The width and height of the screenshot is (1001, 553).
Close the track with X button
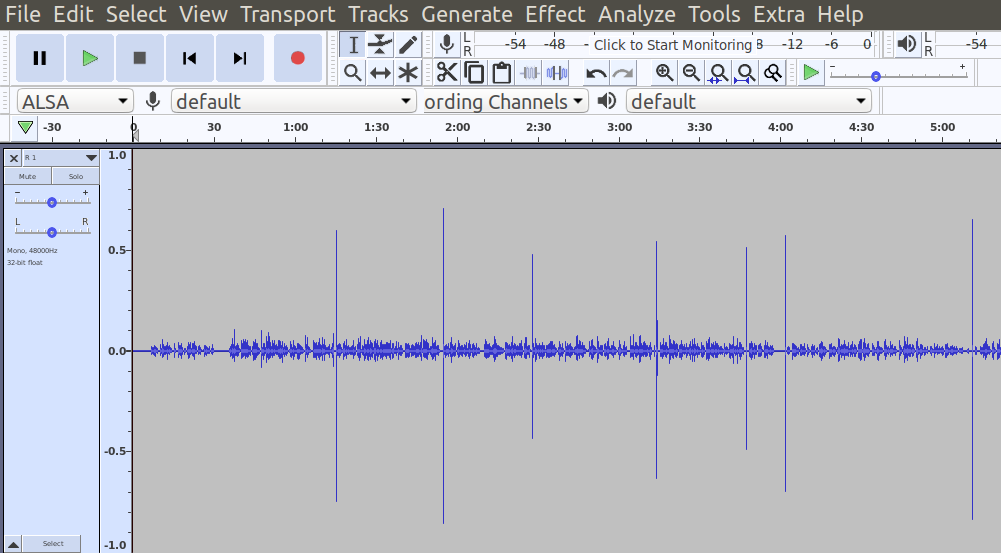(x=13, y=158)
